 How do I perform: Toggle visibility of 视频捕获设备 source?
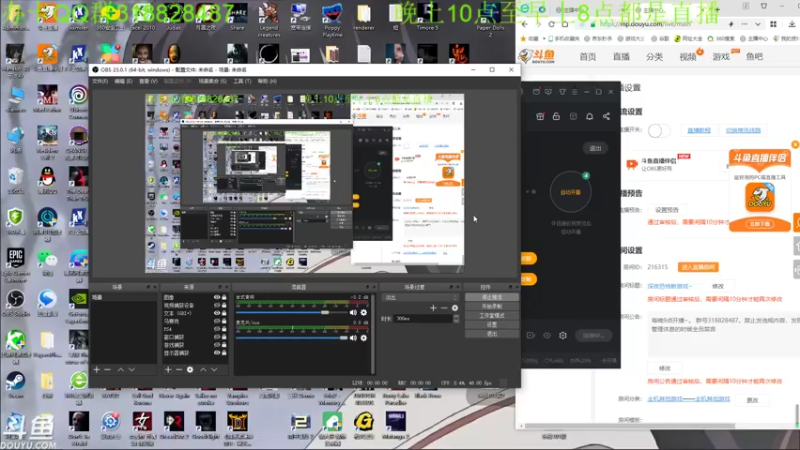click(217, 305)
